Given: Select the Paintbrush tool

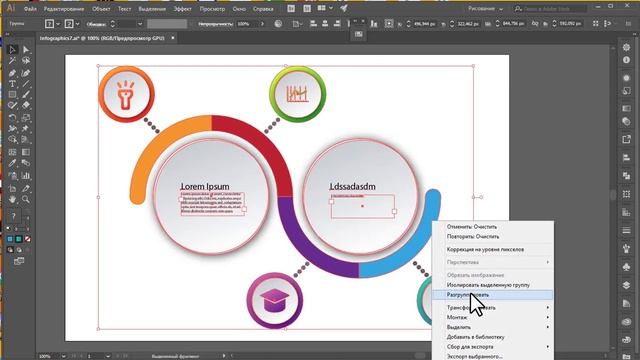Looking at the screenshot, I should 26,95.
